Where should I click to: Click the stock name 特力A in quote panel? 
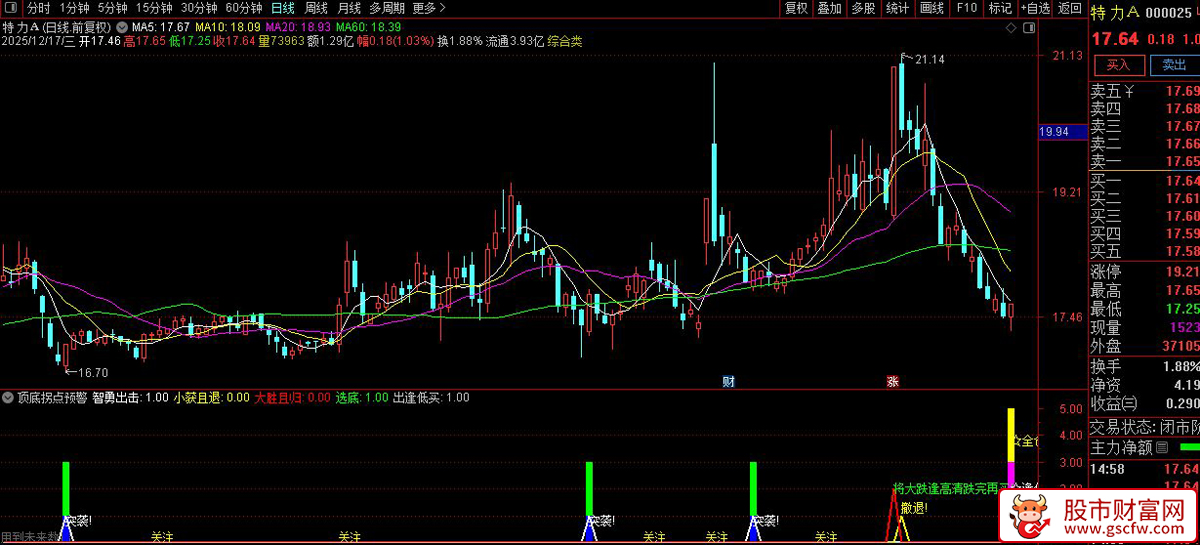pyautogui.click(x=1115, y=14)
